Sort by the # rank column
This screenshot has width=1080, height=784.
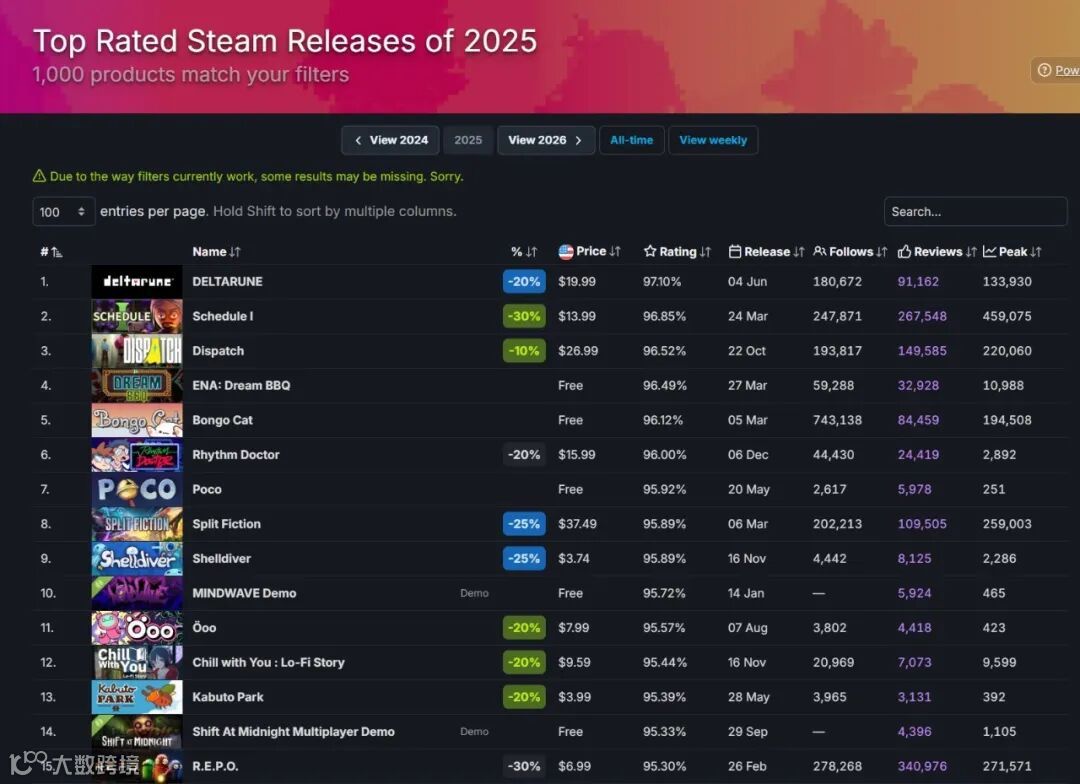(51, 252)
